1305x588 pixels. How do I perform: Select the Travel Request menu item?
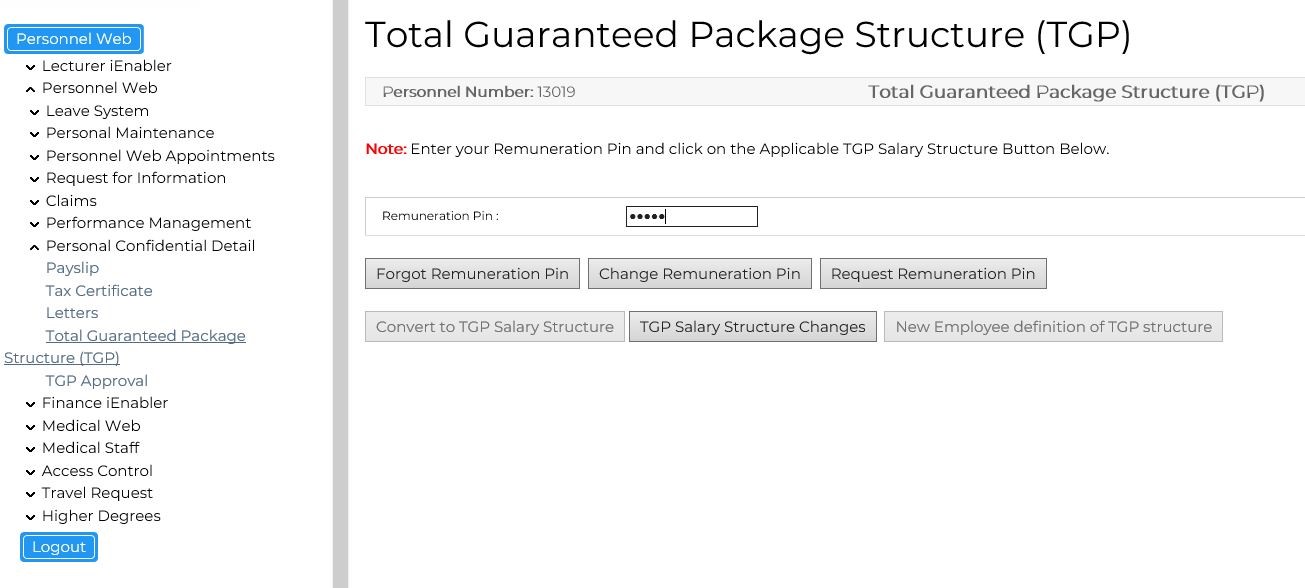pos(97,493)
